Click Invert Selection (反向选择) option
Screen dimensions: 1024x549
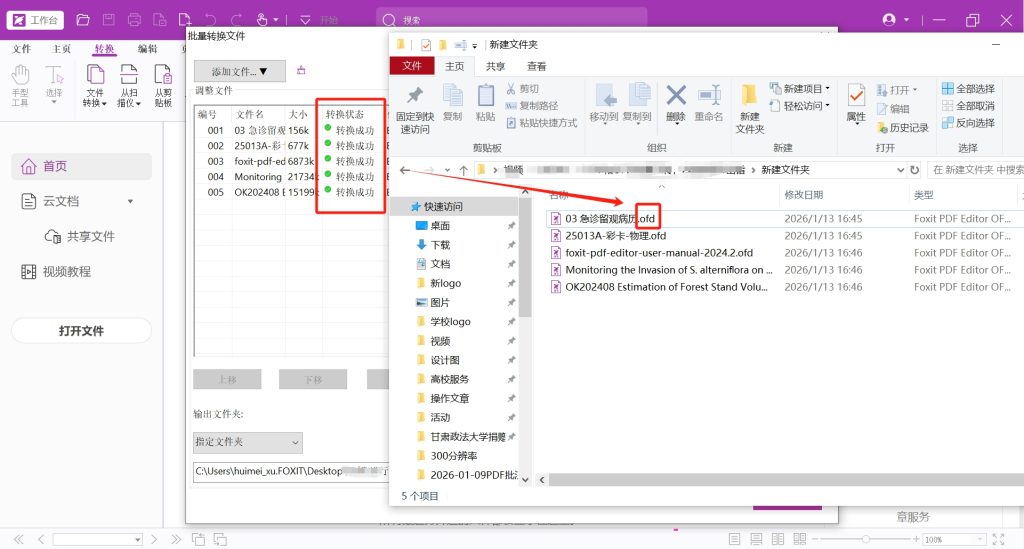tap(968, 123)
